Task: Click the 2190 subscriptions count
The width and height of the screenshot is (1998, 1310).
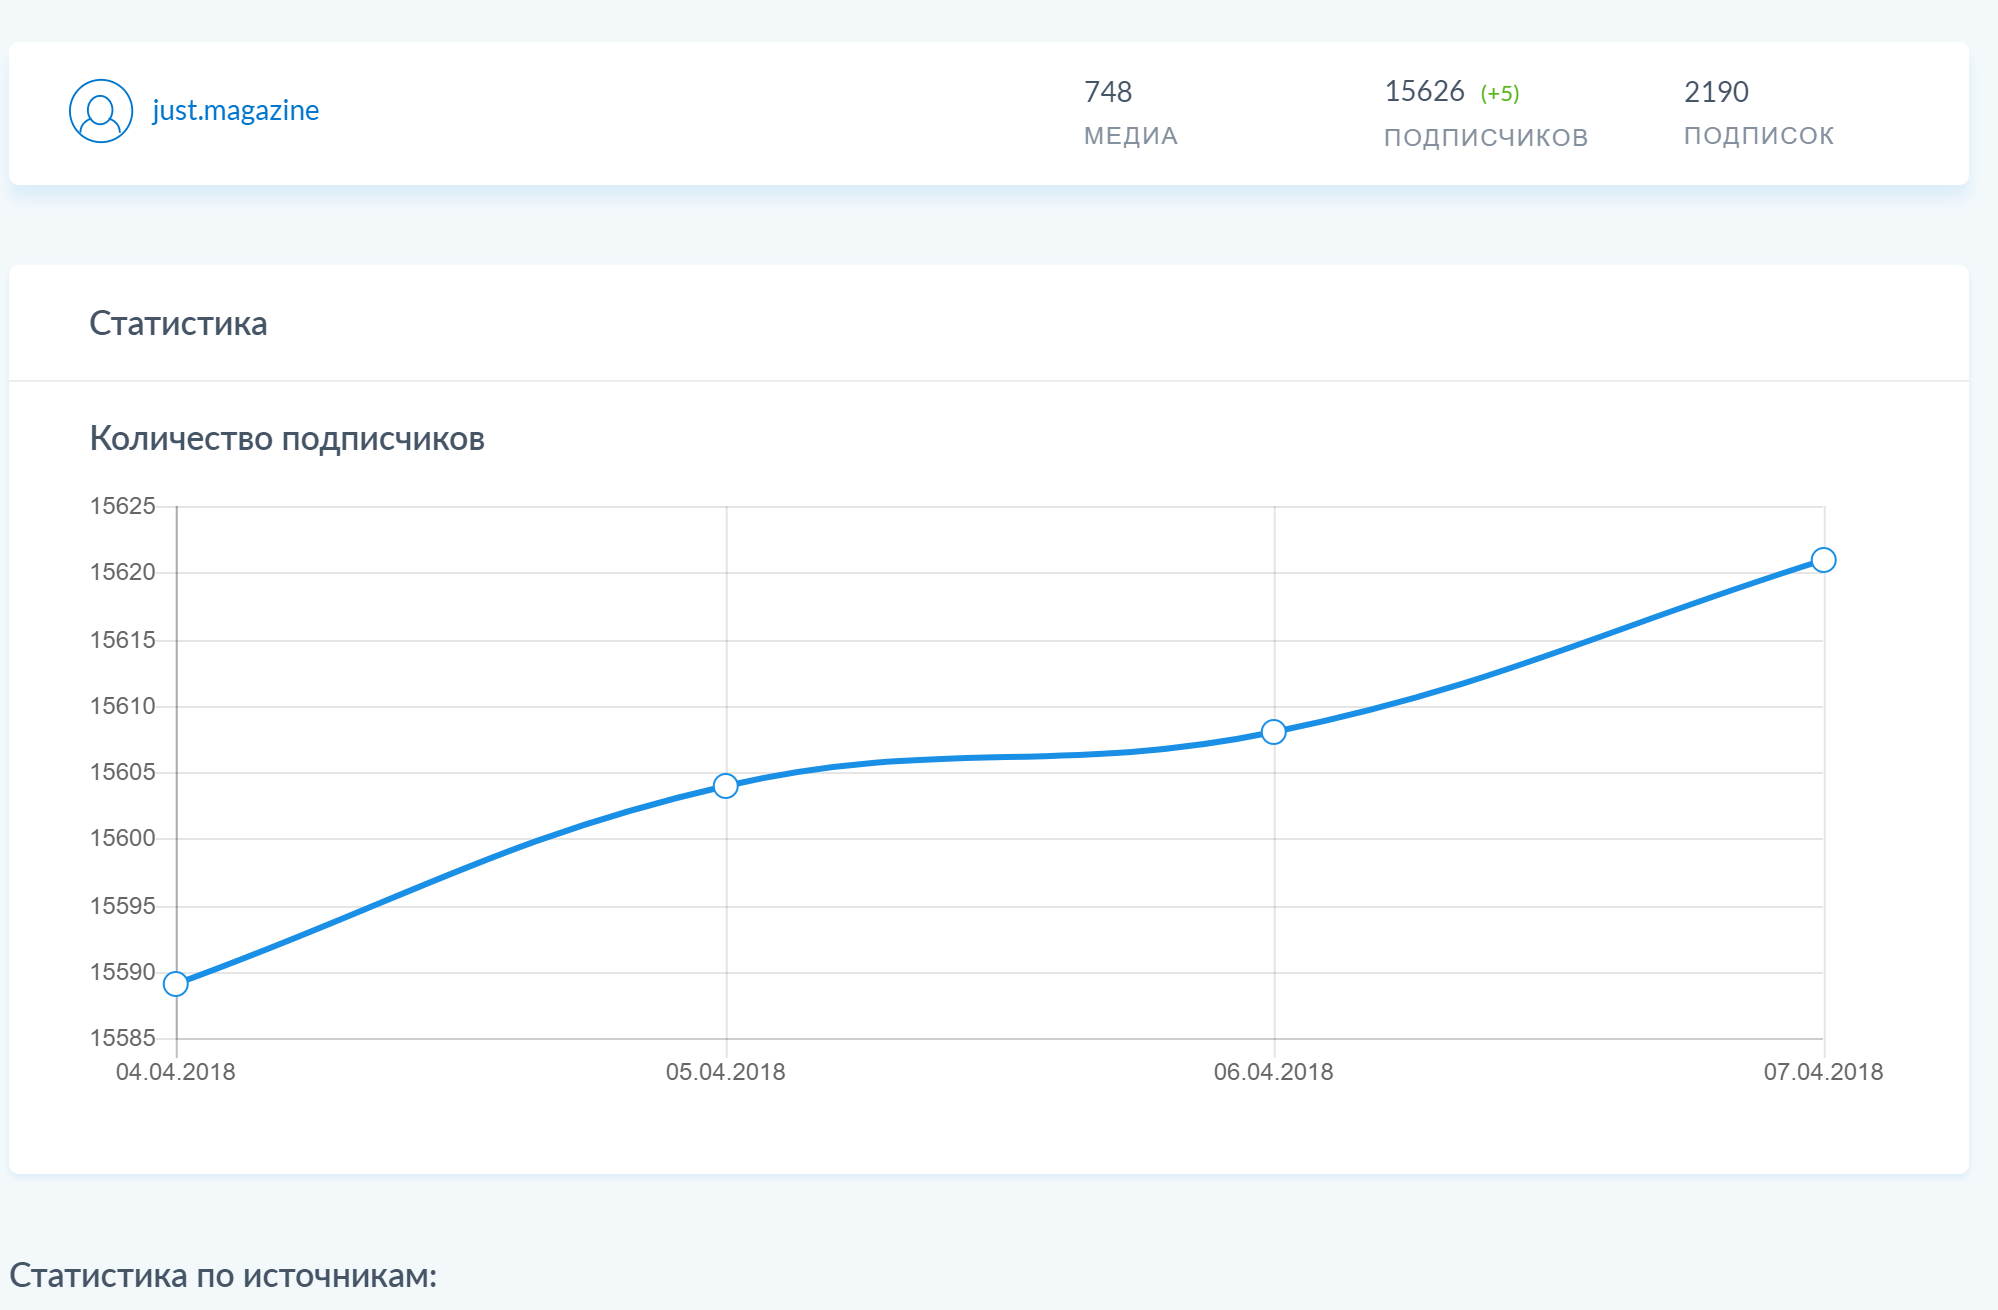Action: click(x=1716, y=92)
